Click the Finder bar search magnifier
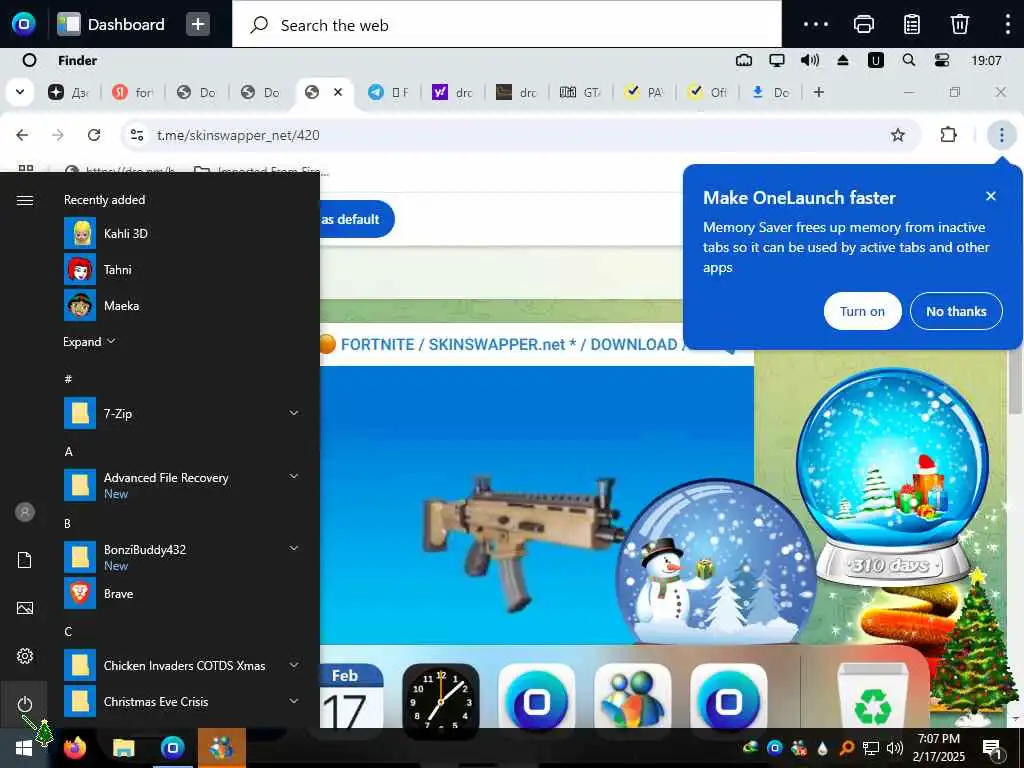1024x768 pixels. click(x=908, y=60)
